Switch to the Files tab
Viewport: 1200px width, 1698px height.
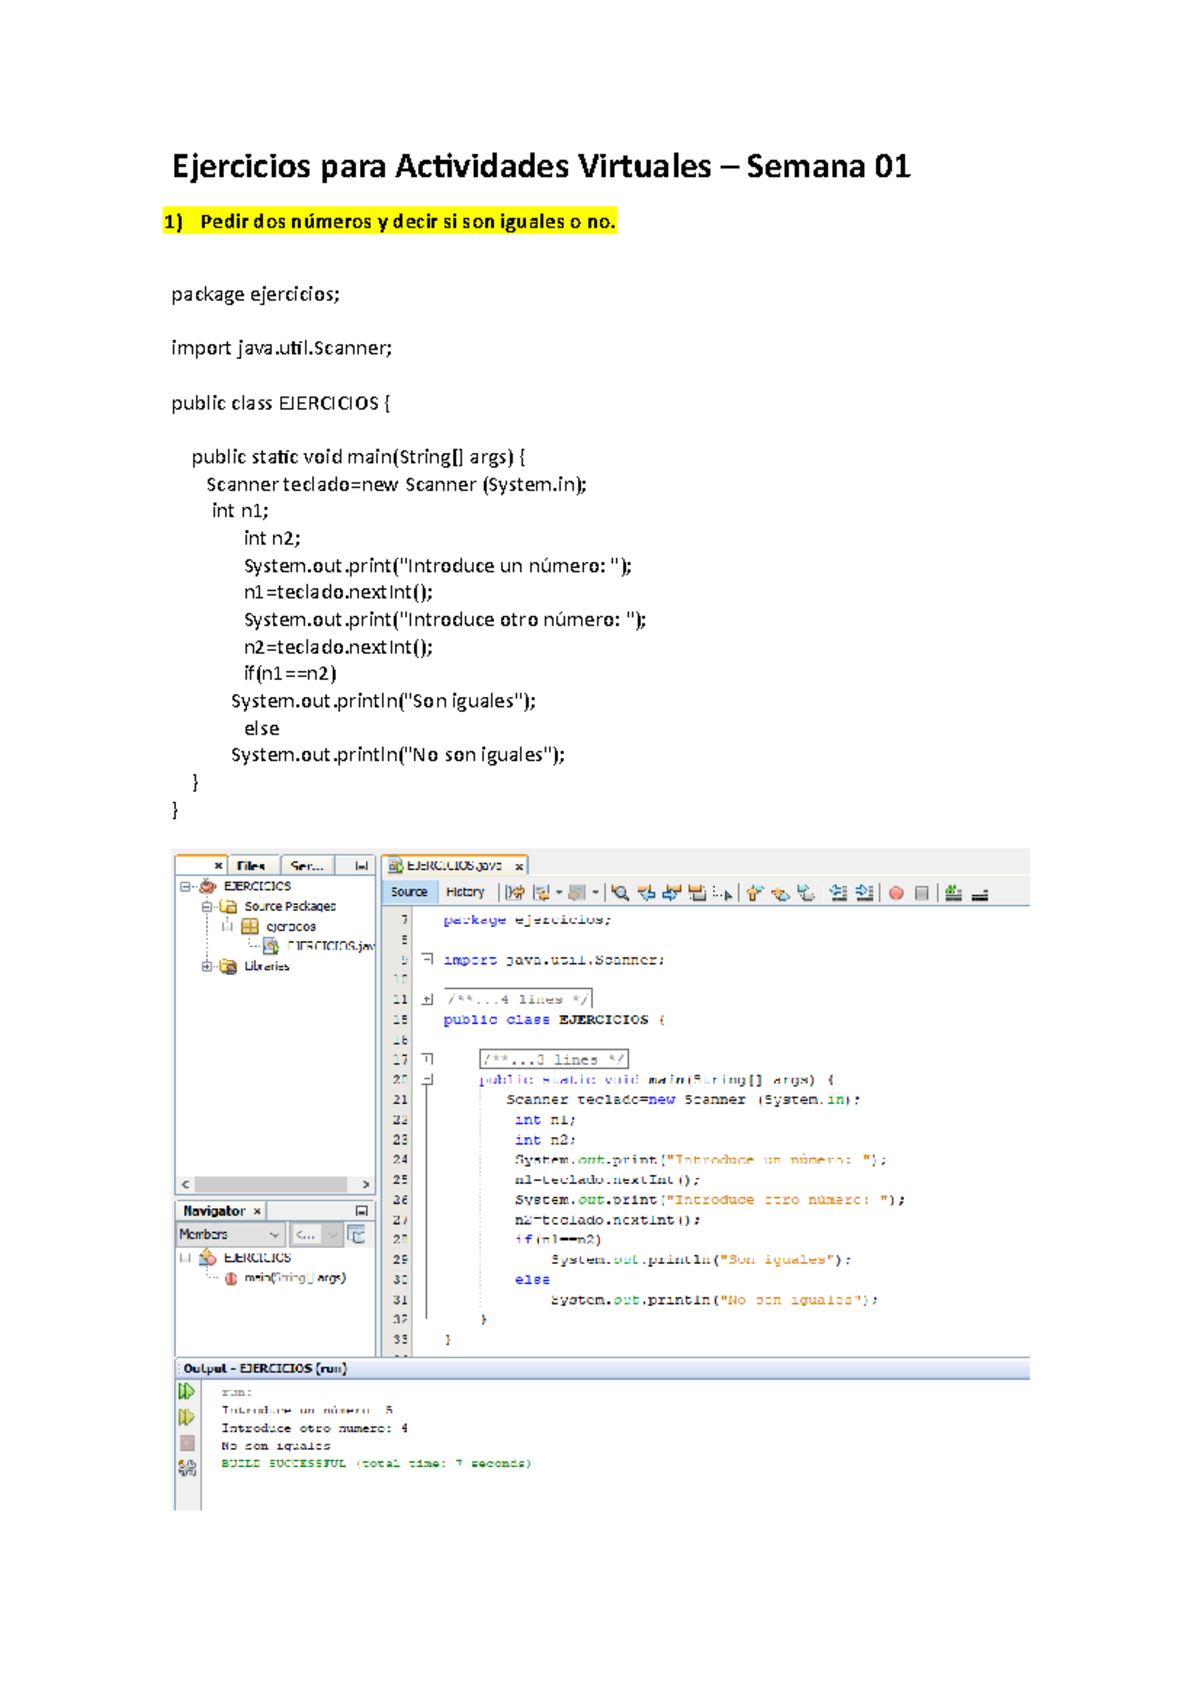251,866
